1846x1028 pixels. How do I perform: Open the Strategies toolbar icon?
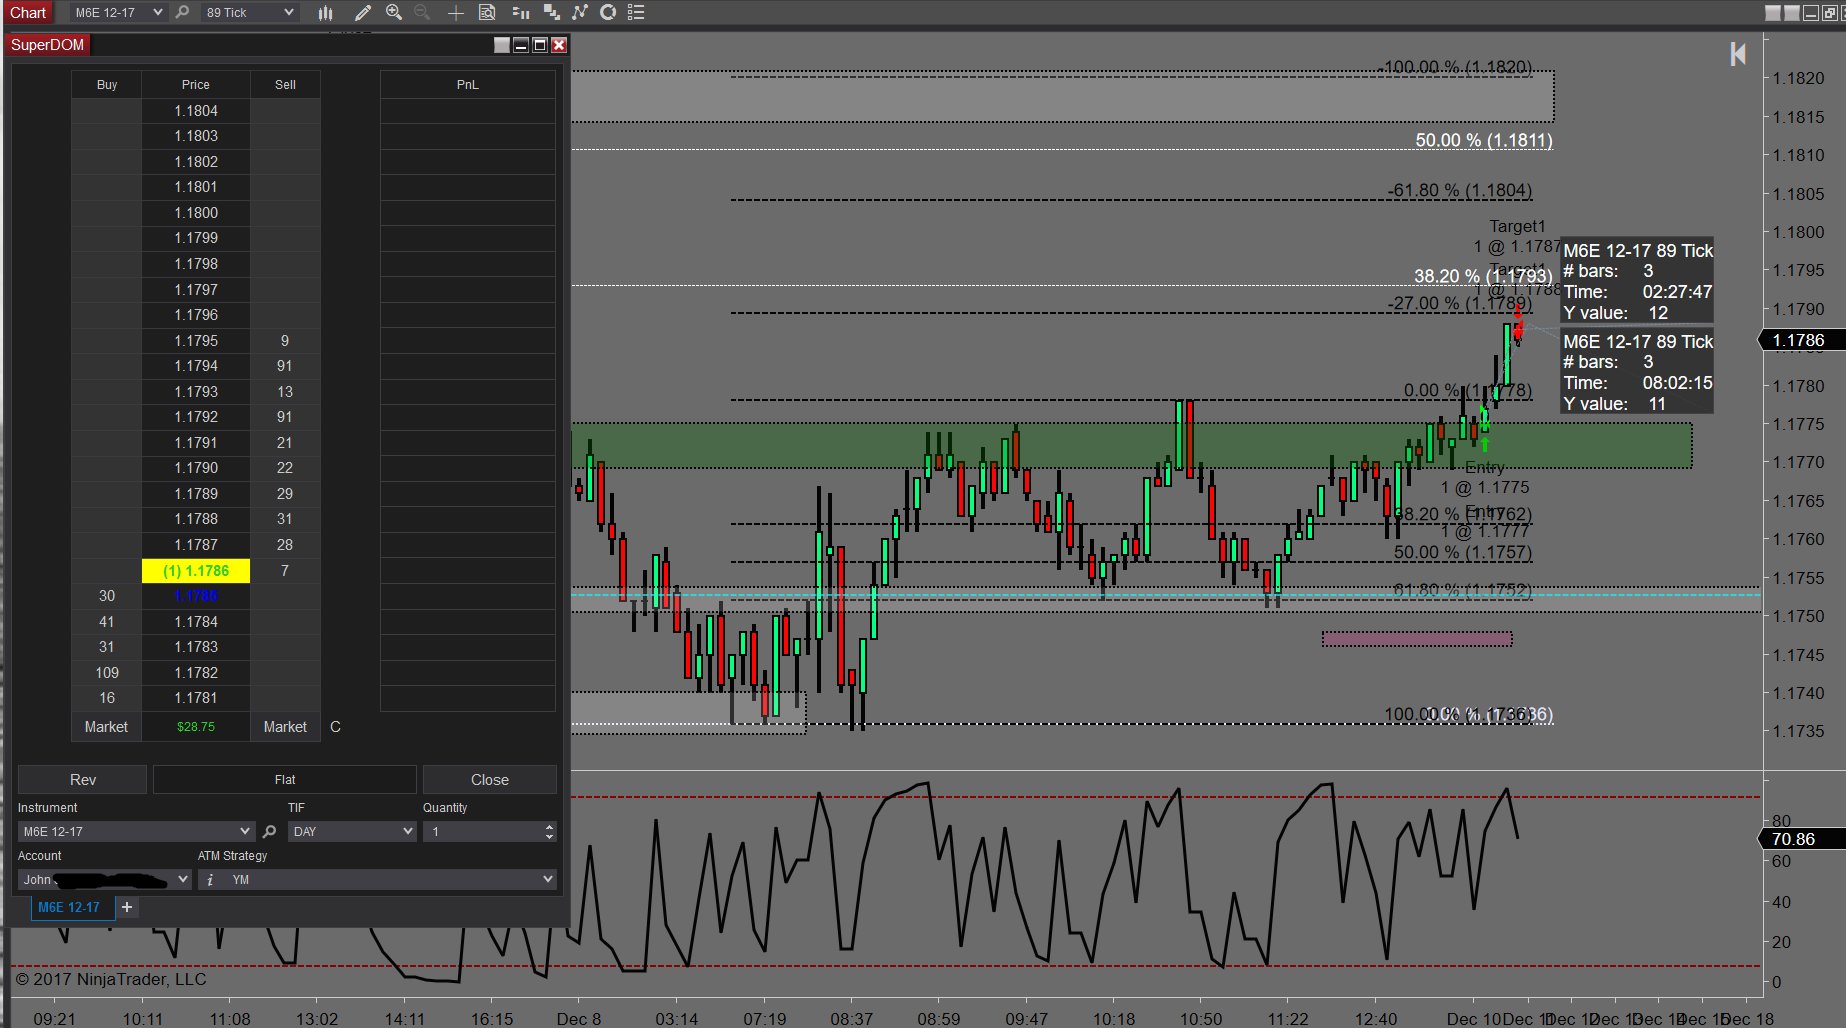pyautogui.click(x=608, y=13)
